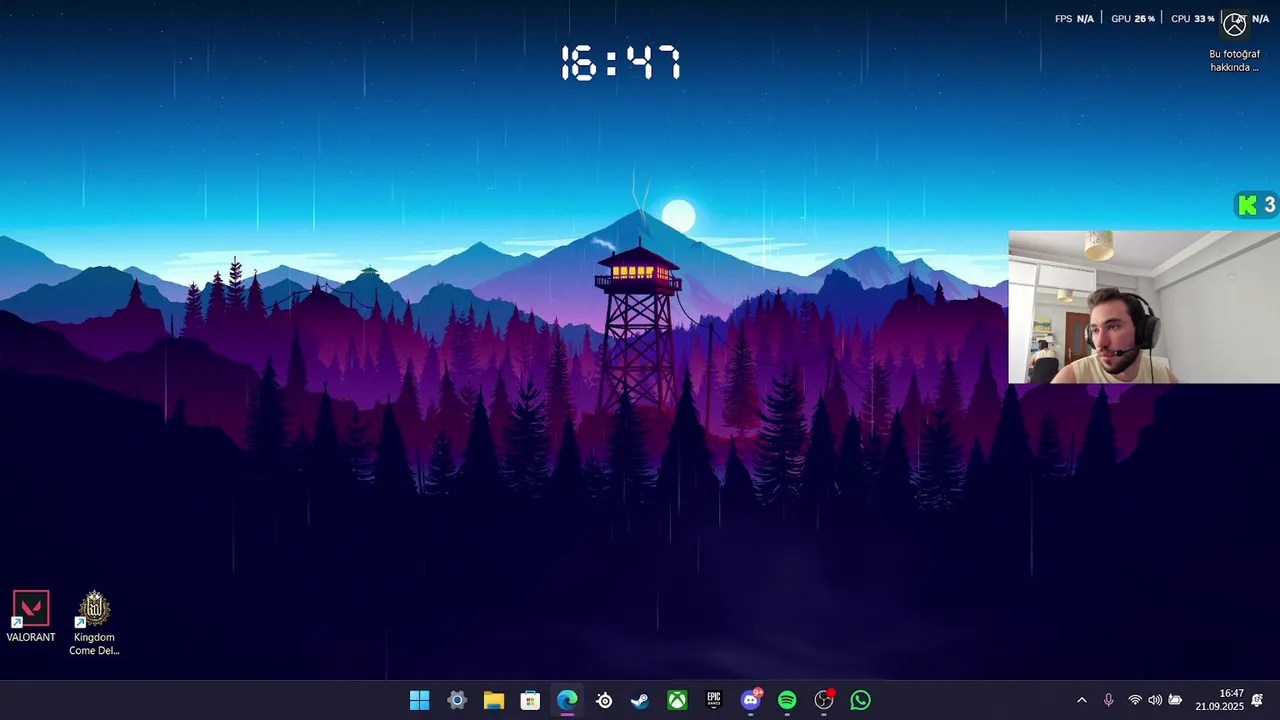The height and width of the screenshot is (720, 1280).
Task: Click the GPU 26% overlay reading
Action: click(1133, 19)
